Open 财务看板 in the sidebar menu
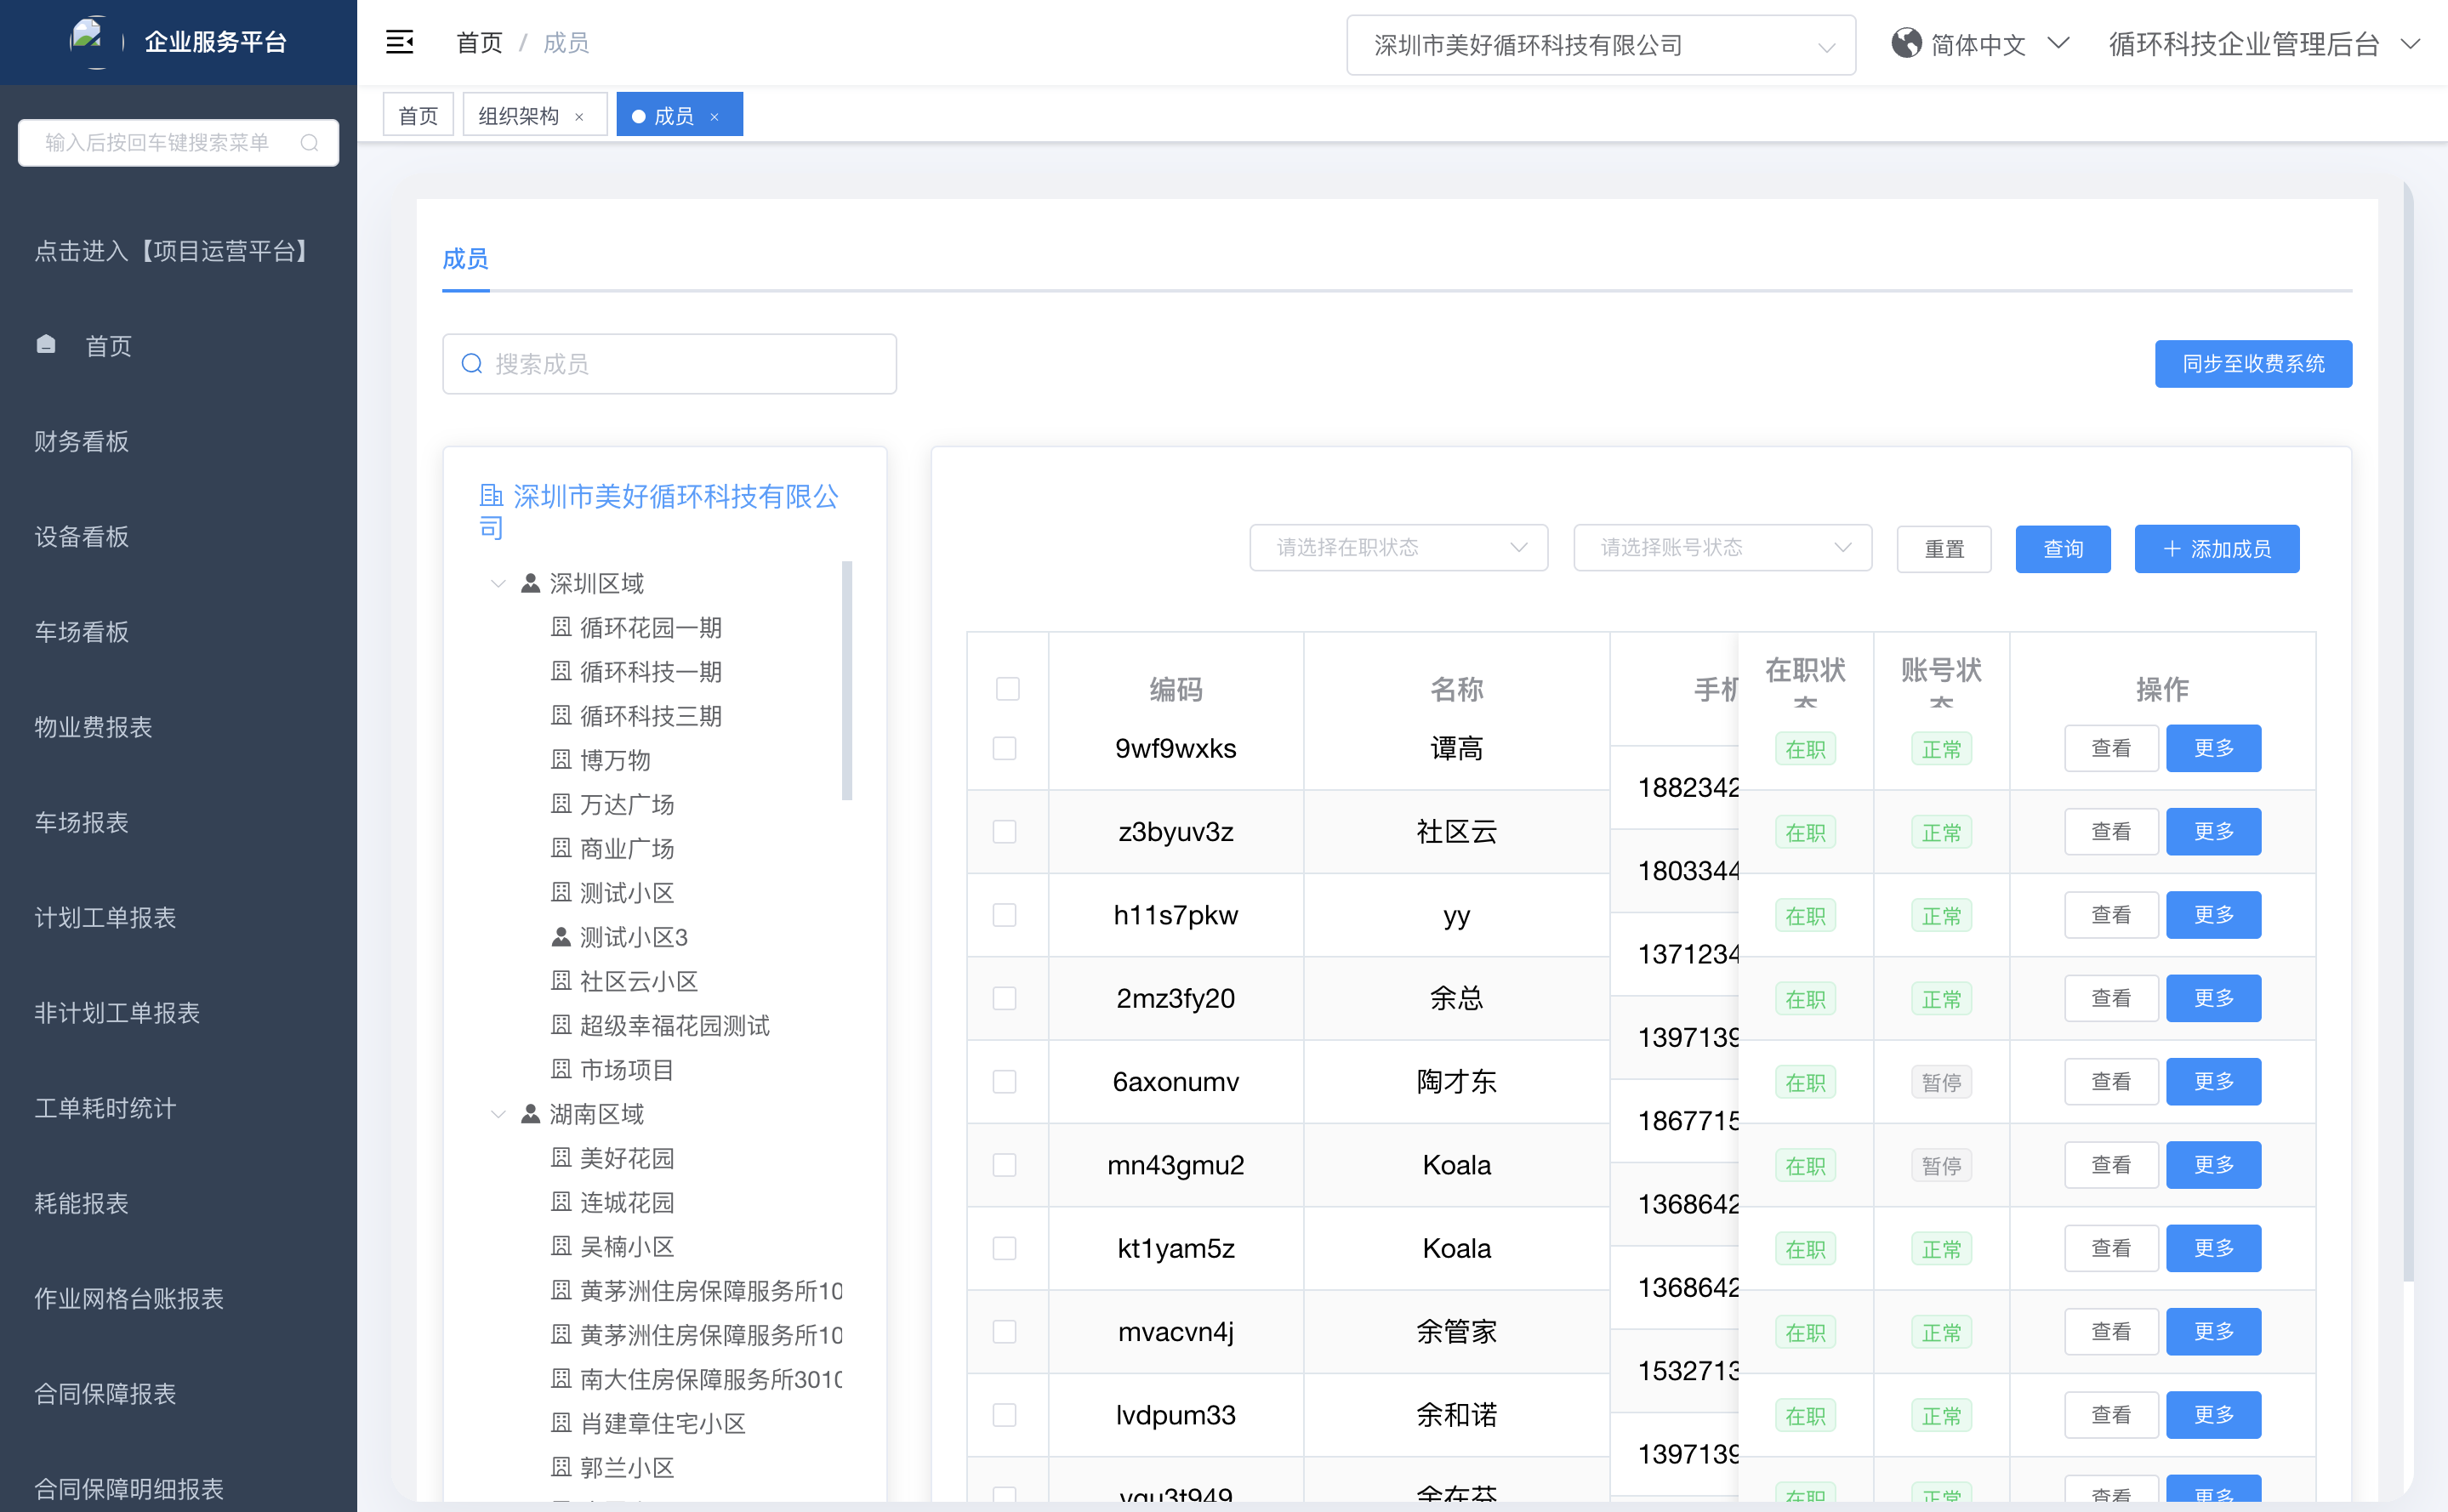This screenshot has width=2448, height=1512. click(x=82, y=441)
